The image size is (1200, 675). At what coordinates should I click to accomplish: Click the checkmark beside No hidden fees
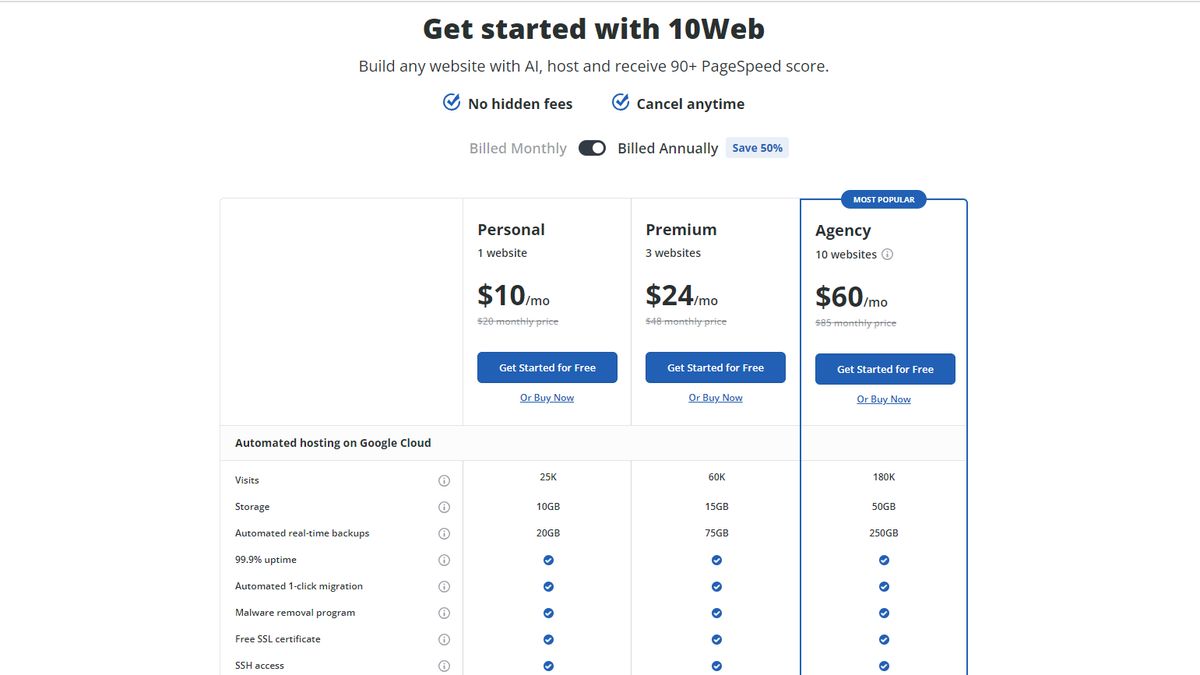(451, 101)
